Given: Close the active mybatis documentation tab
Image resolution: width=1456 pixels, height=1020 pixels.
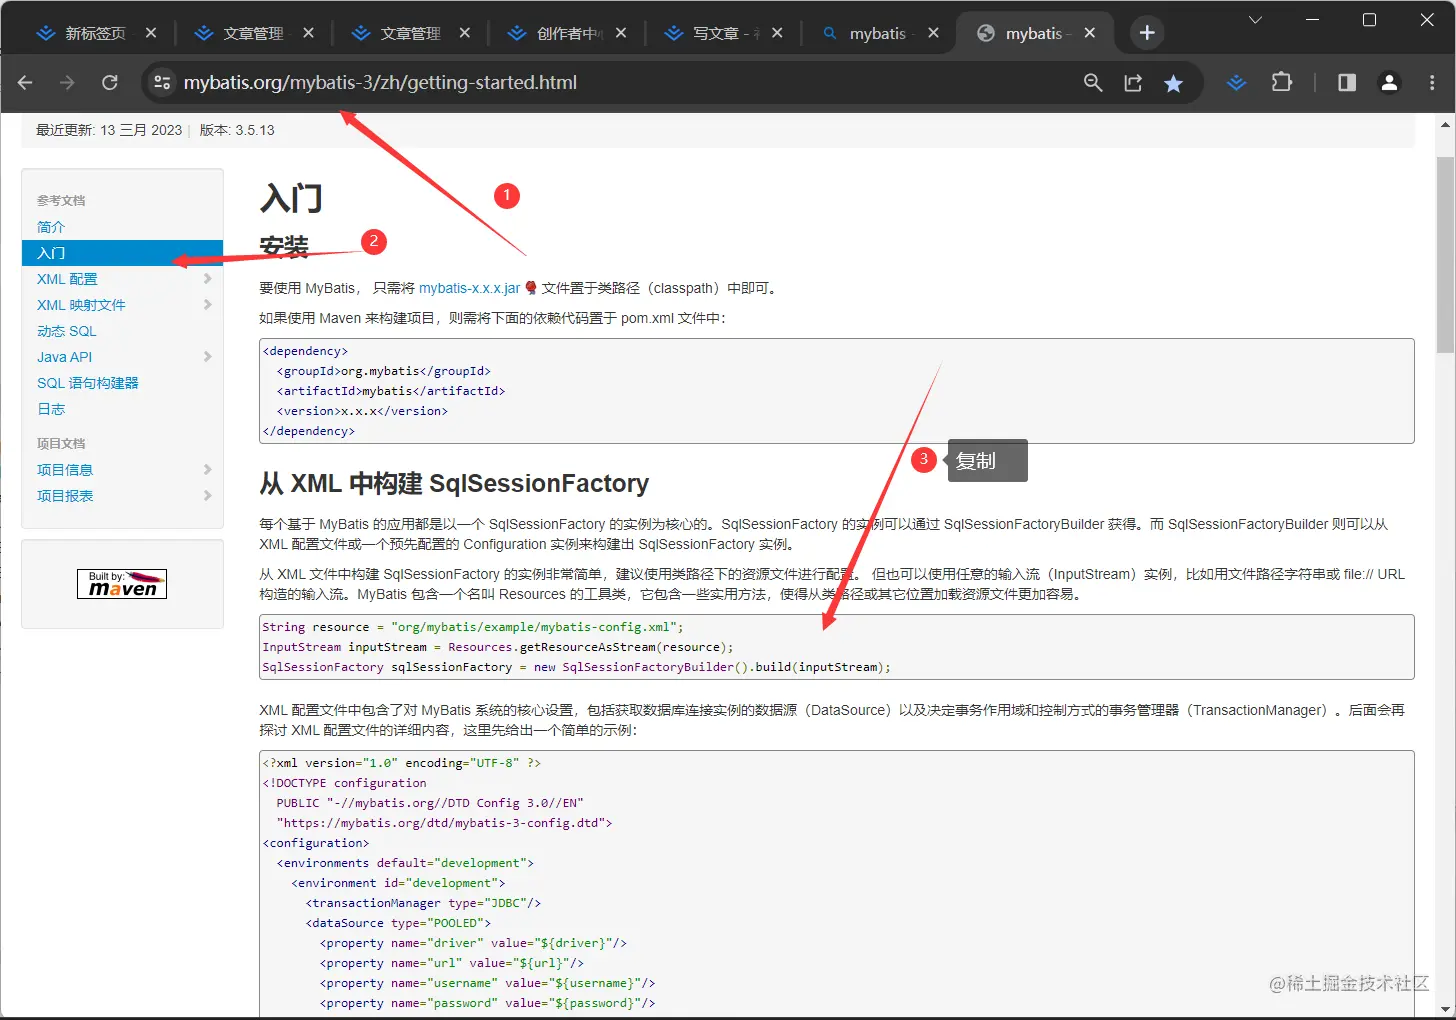Looking at the screenshot, I should click(1090, 33).
